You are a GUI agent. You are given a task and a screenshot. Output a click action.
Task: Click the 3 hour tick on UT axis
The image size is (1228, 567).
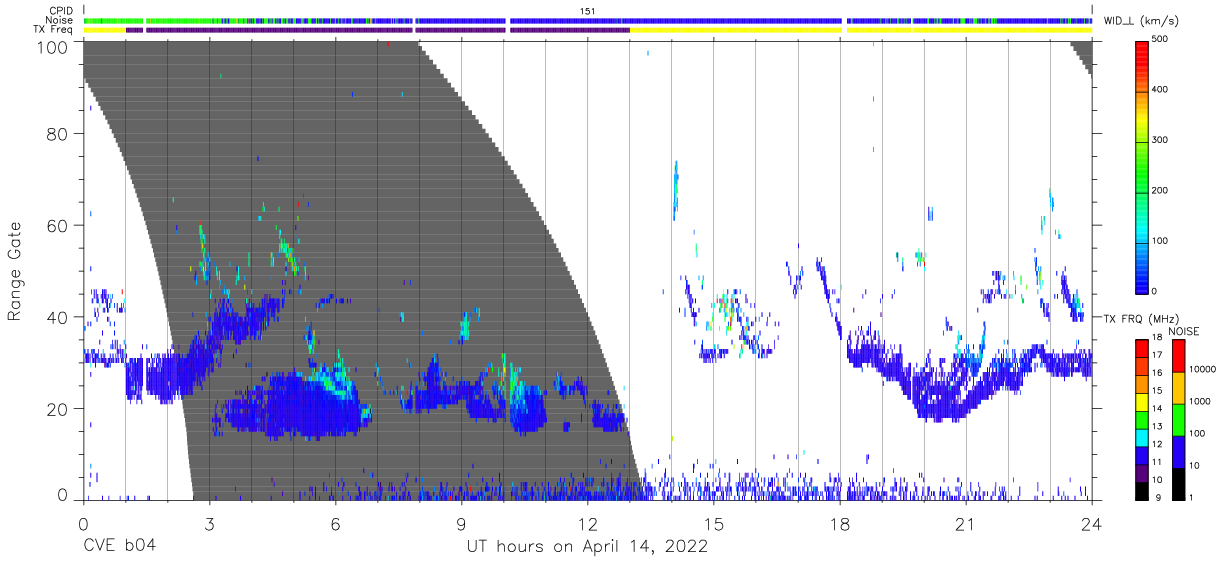pyautogui.click(x=209, y=523)
